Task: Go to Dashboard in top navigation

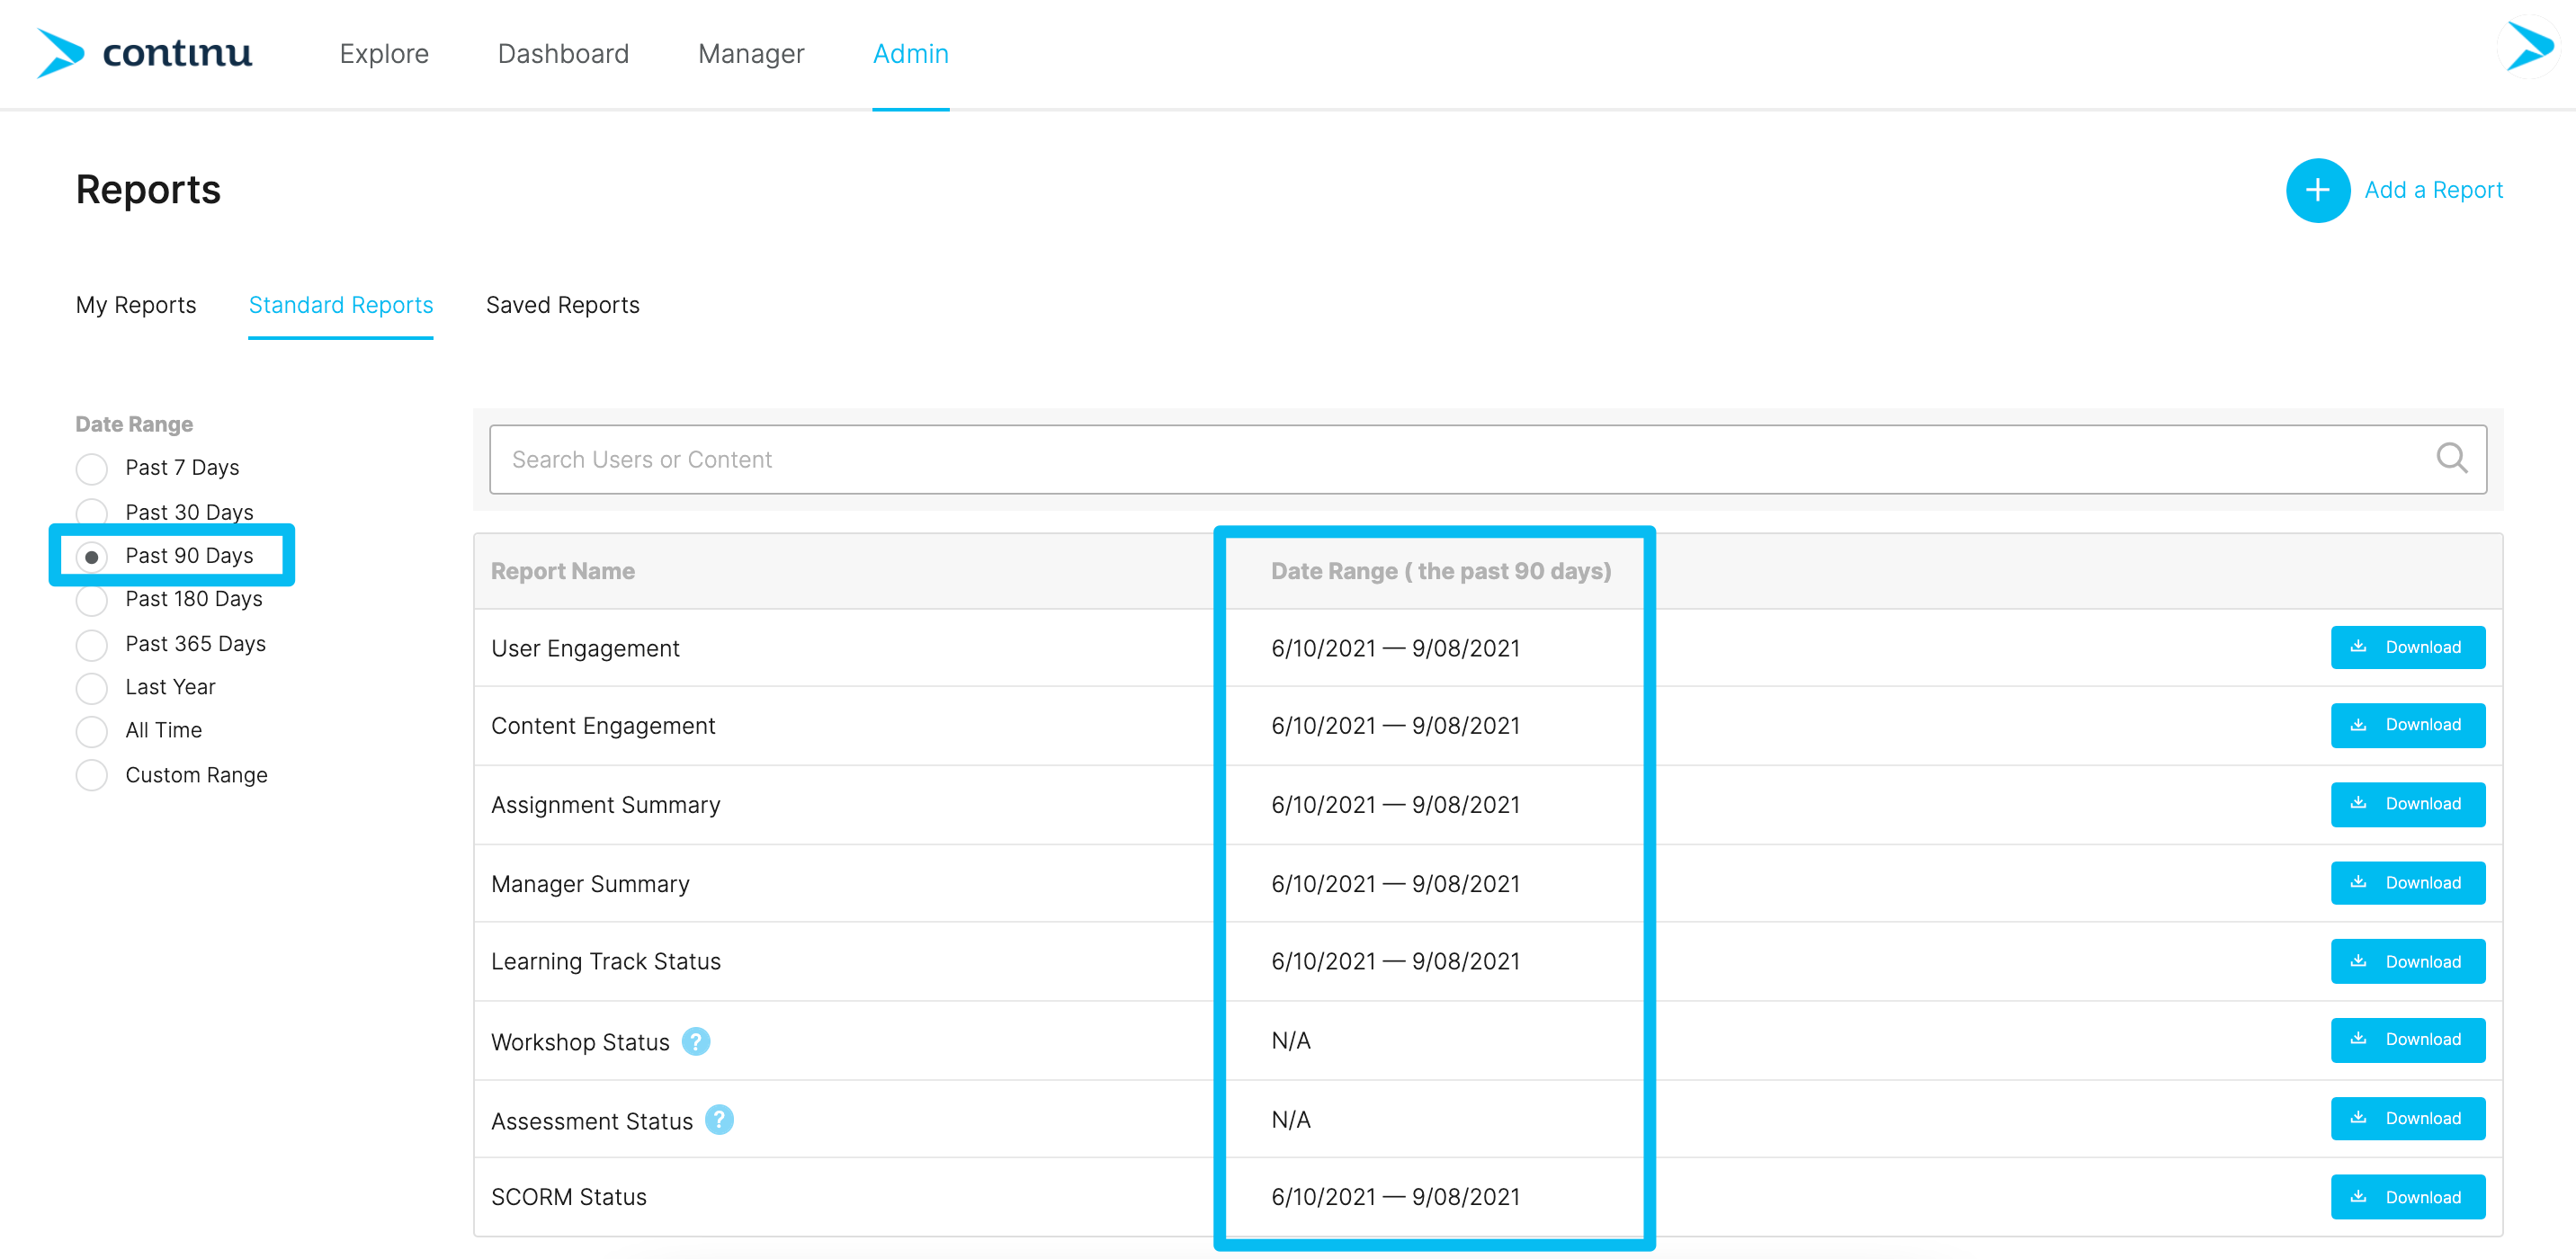Action: tap(563, 54)
